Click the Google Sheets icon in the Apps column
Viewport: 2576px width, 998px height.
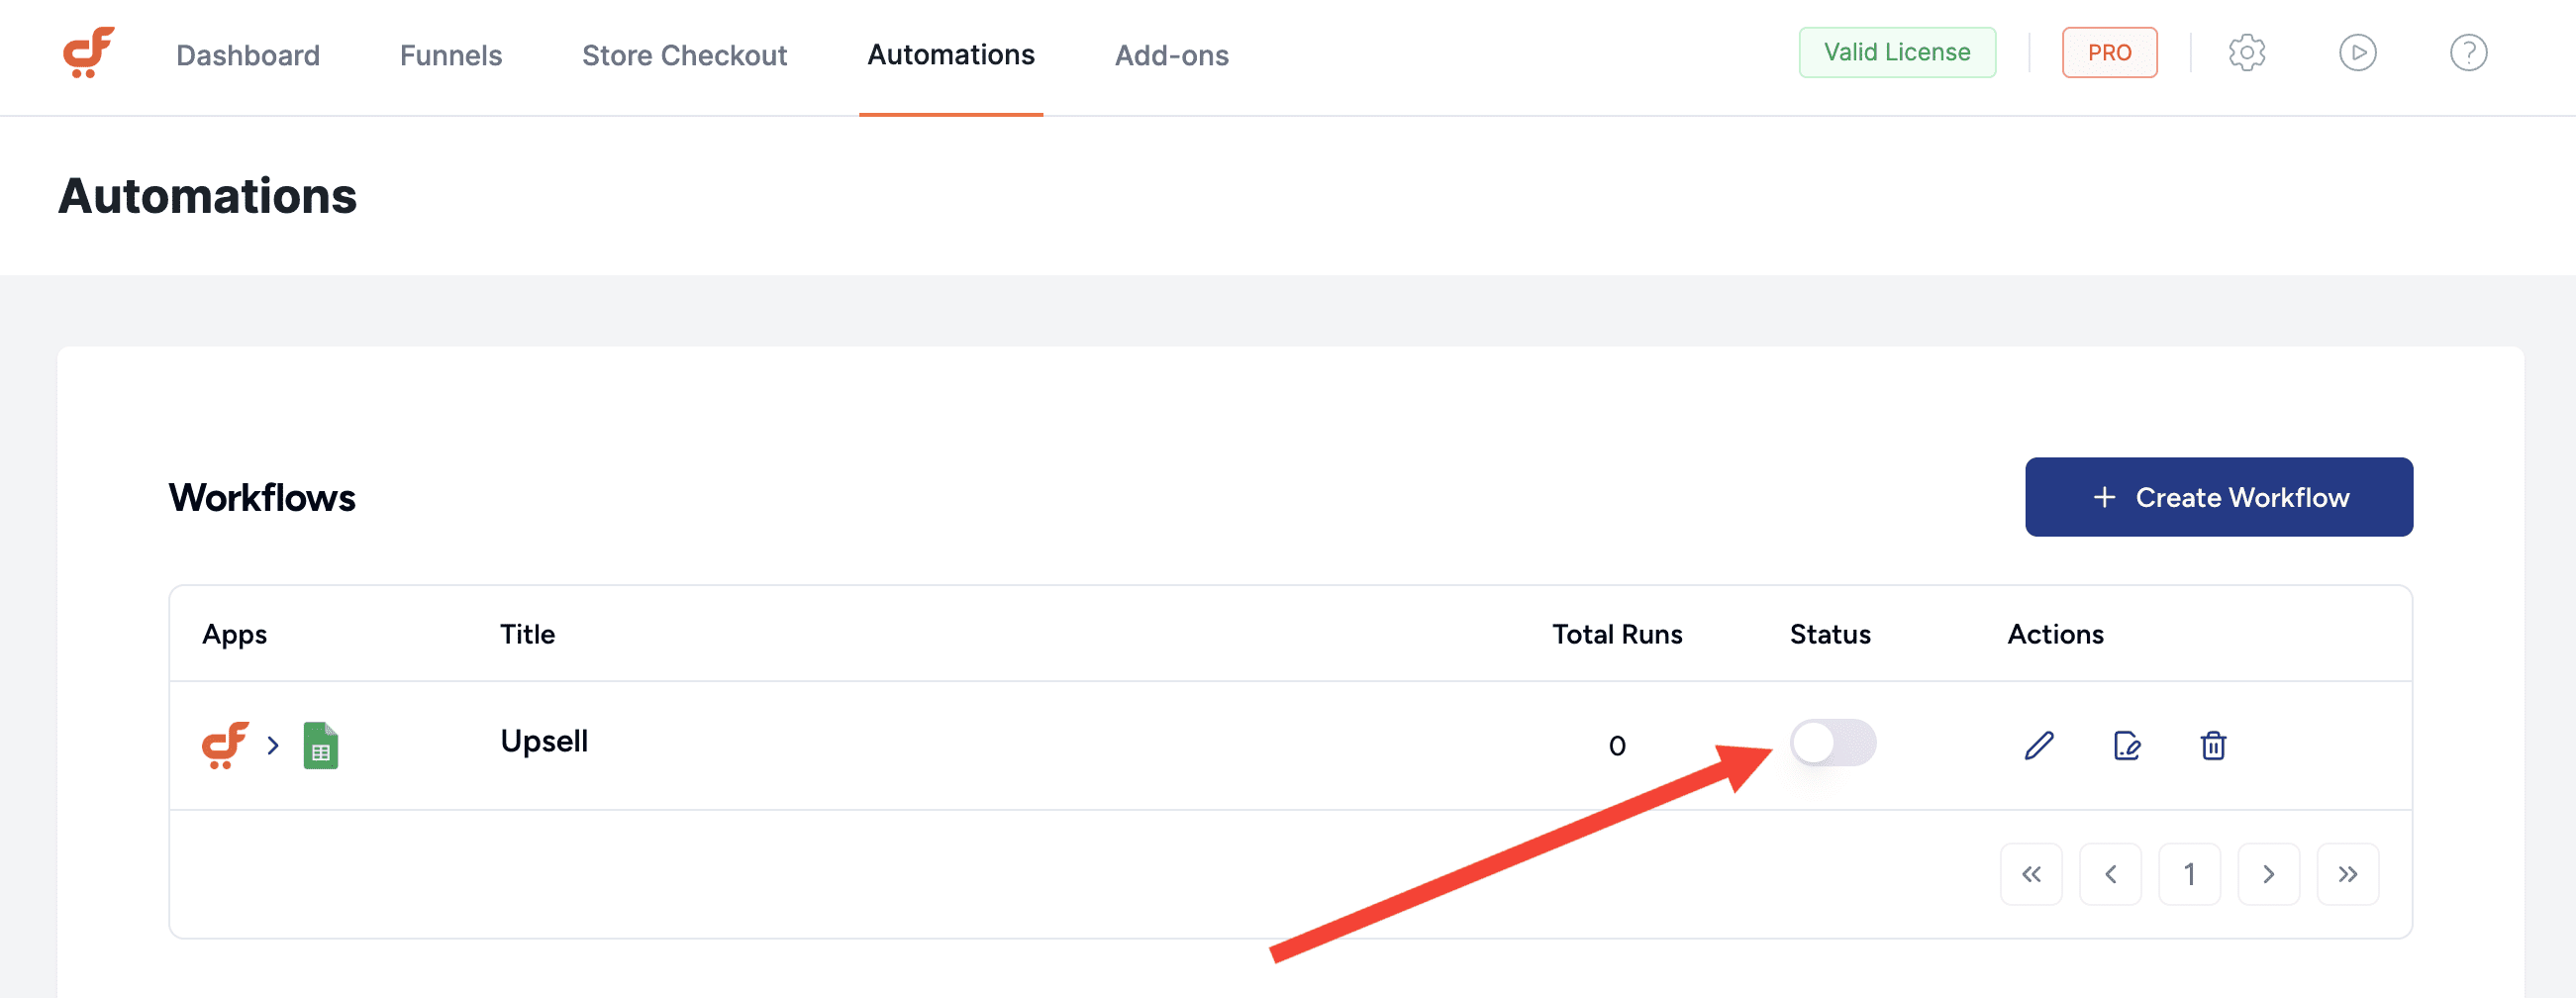(320, 746)
